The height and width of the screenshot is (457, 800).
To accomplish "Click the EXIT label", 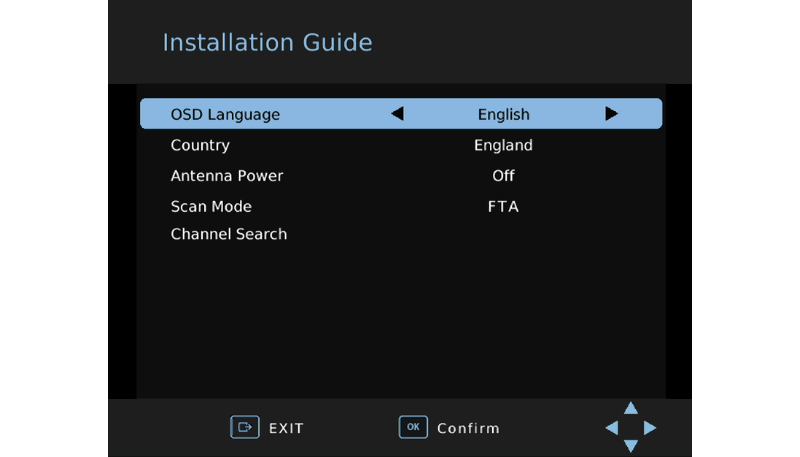I will point(286,428).
